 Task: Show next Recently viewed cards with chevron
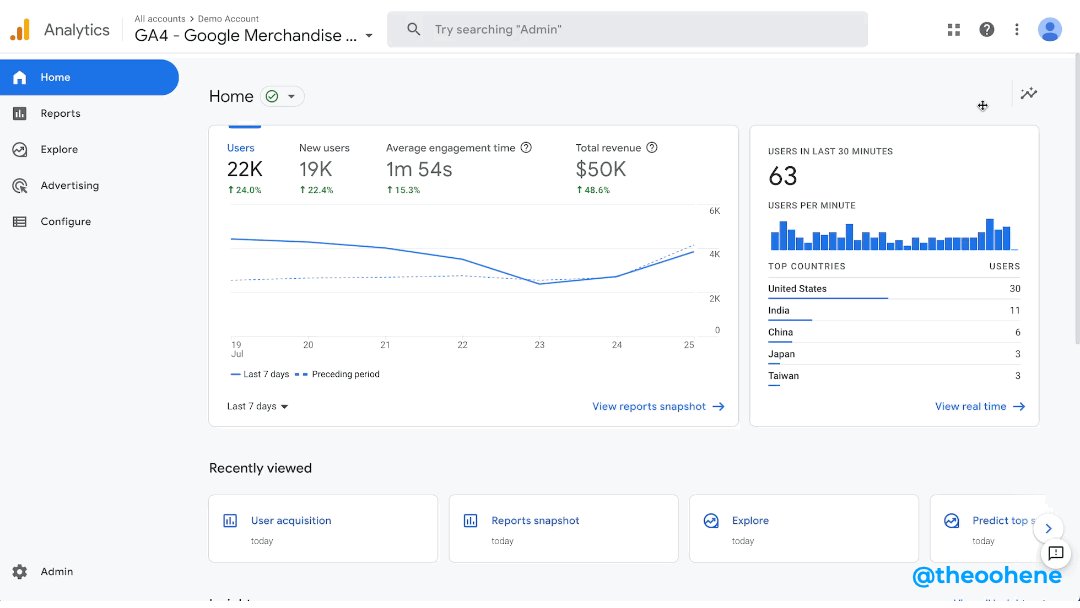click(1048, 529)
